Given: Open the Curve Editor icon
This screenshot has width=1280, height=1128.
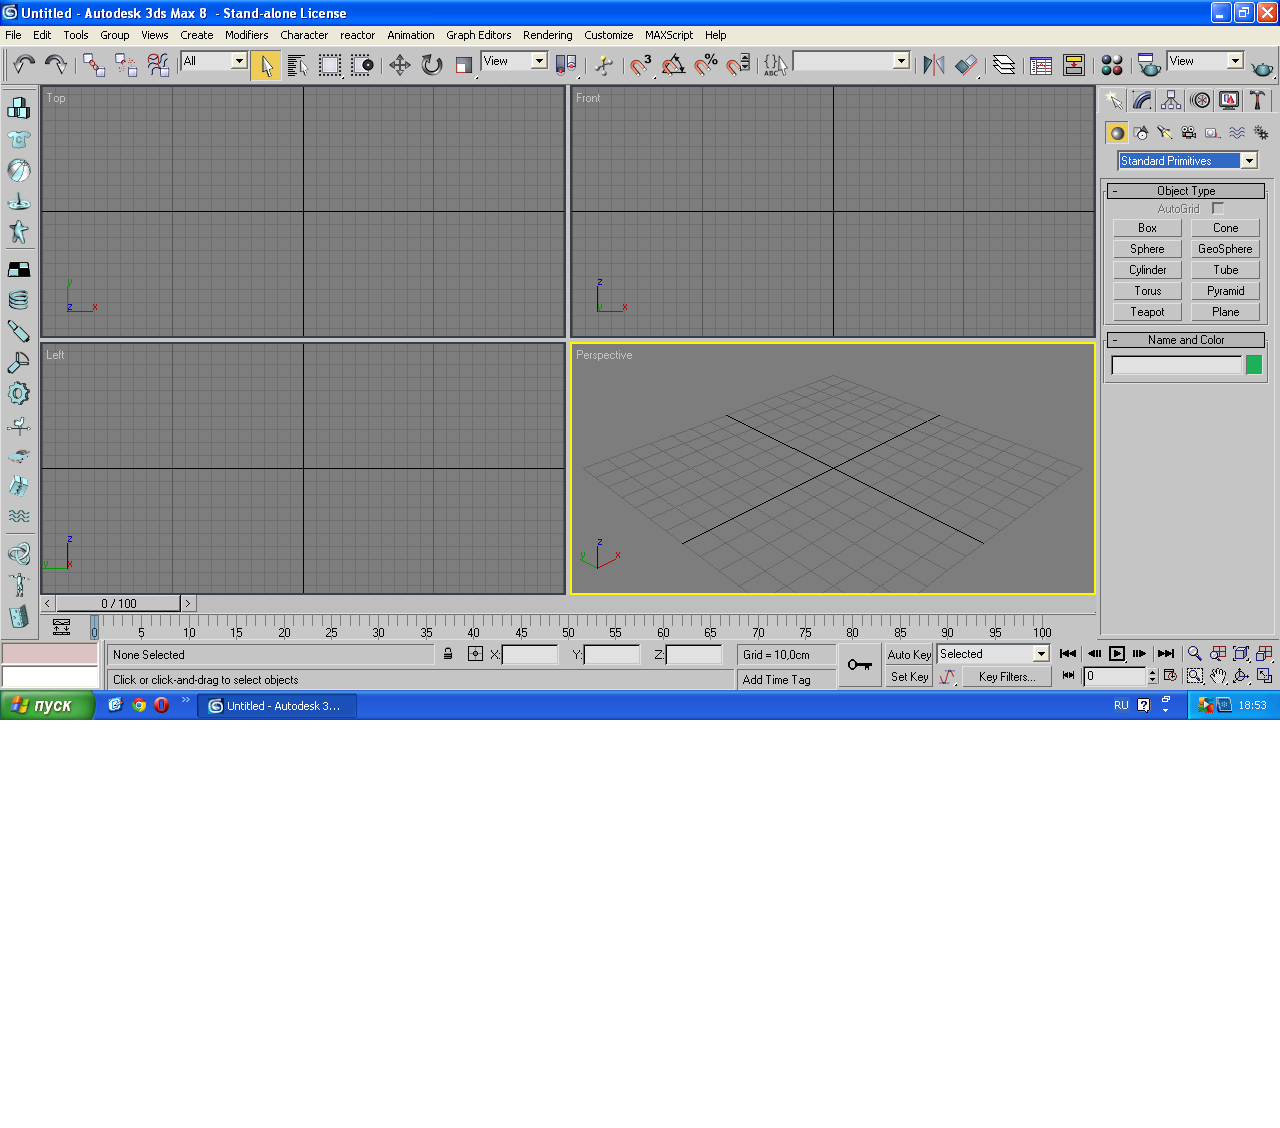Looking at the screenshot, I should [x=1041, y=65].
